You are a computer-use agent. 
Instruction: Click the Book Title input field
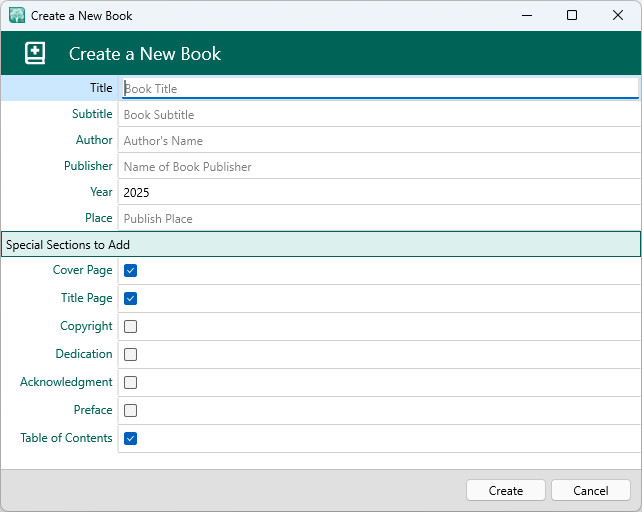[378, 88]
